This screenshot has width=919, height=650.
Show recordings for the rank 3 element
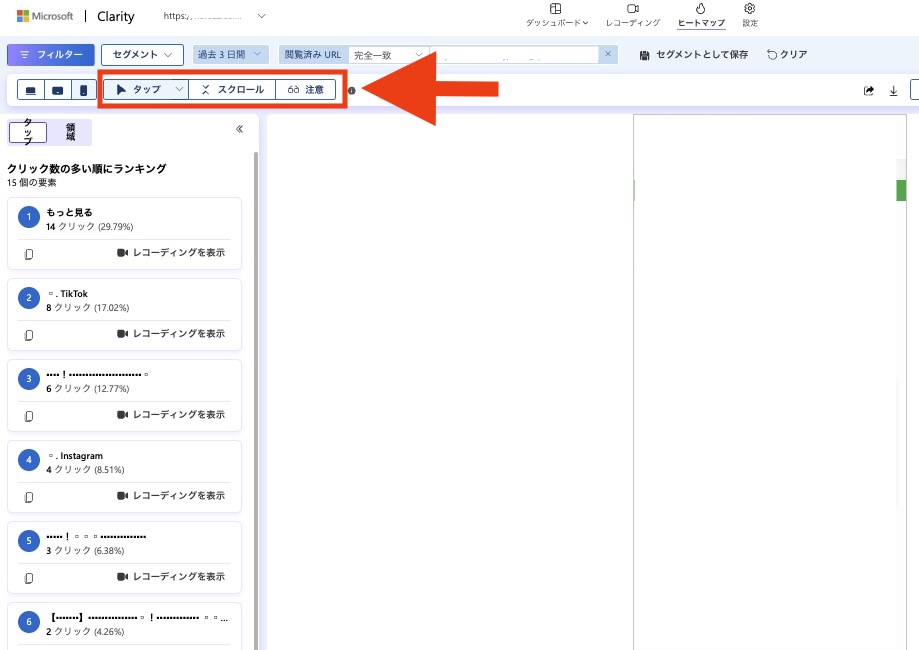point(171,414)
